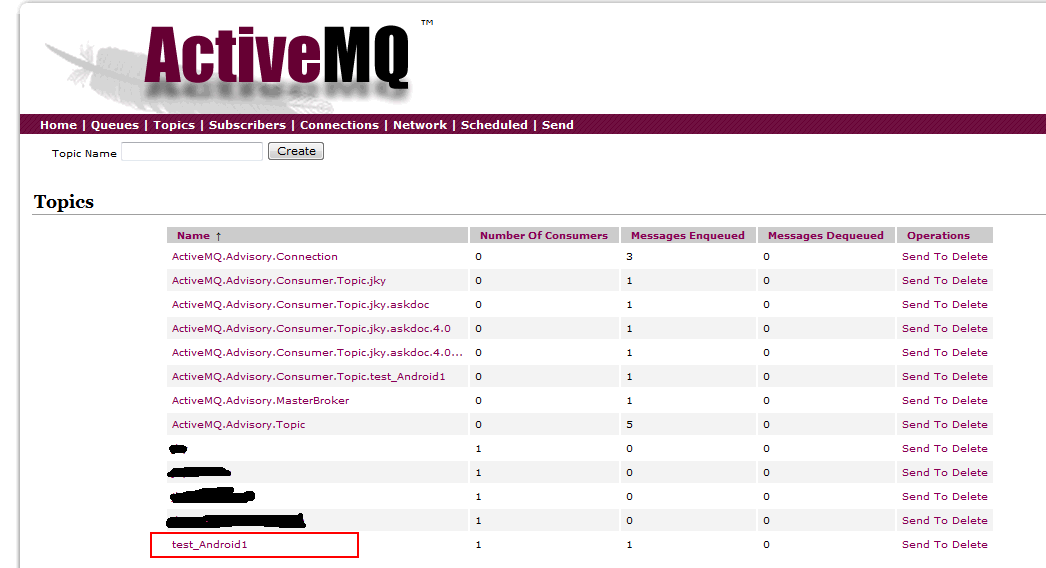The height and width of the screenshot is (568, 1046).
Task: Click the Operations column header
Action: (x=938, y=236)
